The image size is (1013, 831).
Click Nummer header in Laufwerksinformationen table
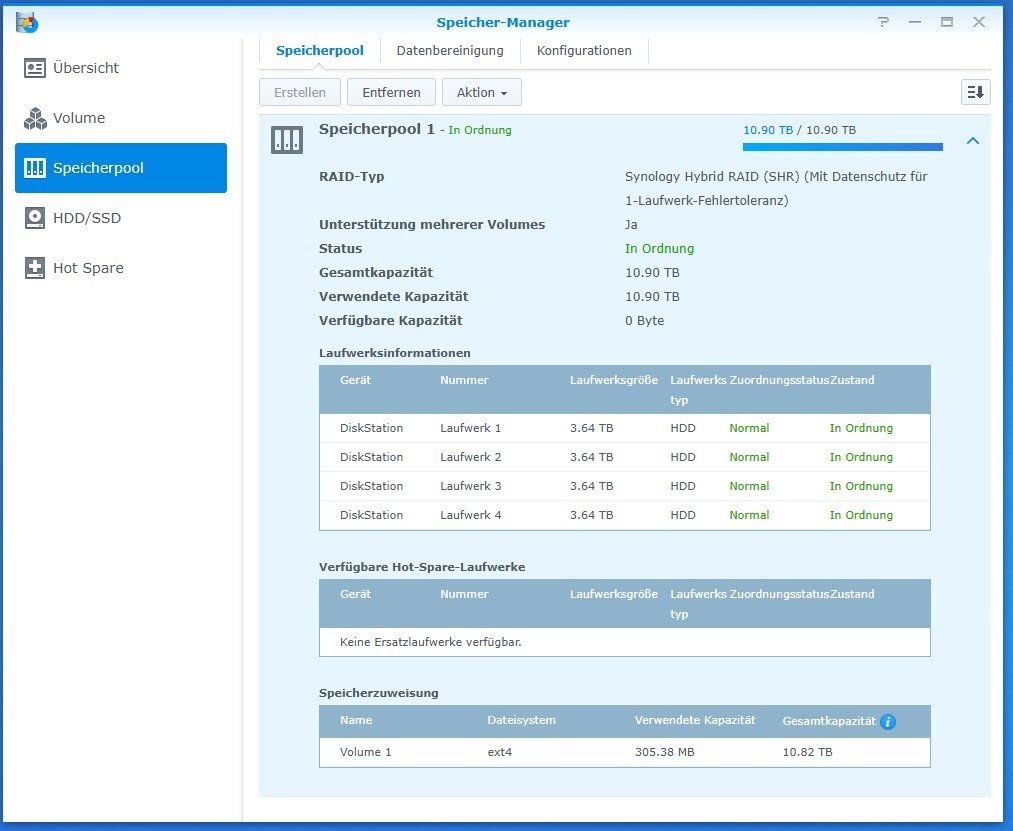464,380
